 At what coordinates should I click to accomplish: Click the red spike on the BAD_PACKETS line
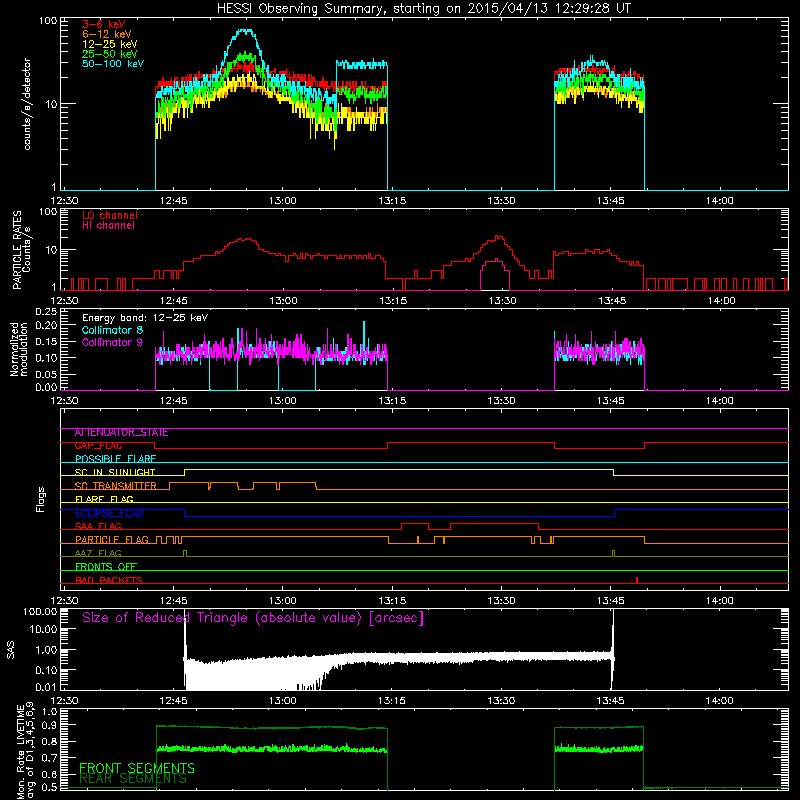click(637, 580)
